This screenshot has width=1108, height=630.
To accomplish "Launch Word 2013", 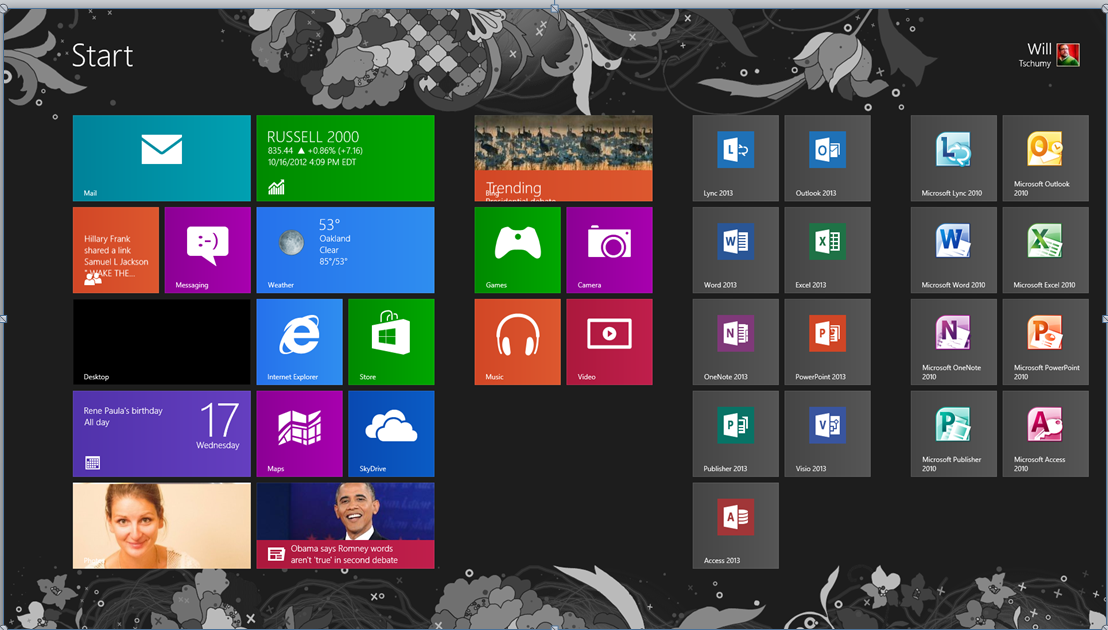I will (x=735, y=249).
